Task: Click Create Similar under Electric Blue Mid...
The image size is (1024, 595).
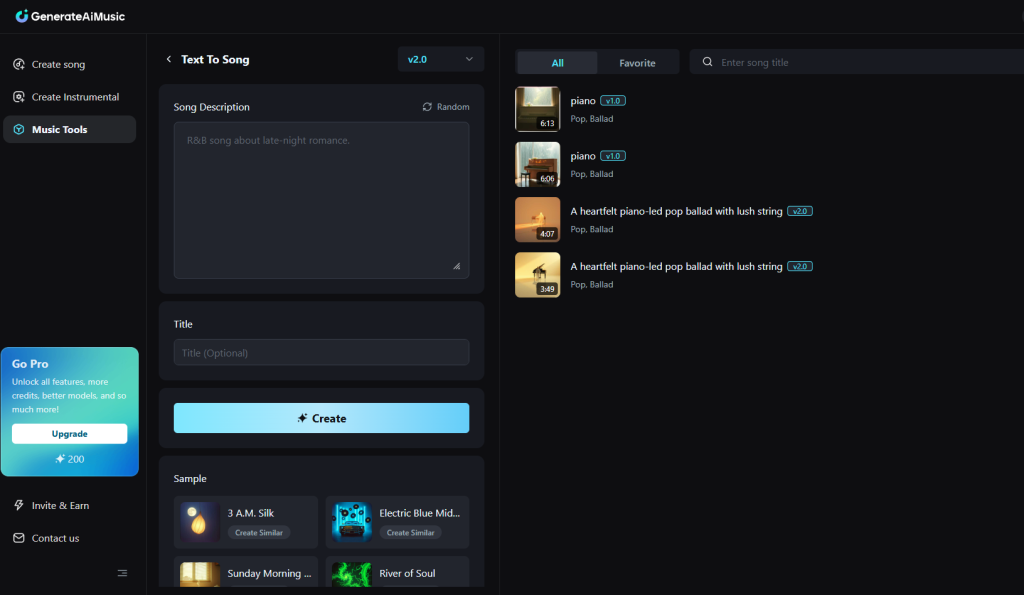Action: [410, 532]
